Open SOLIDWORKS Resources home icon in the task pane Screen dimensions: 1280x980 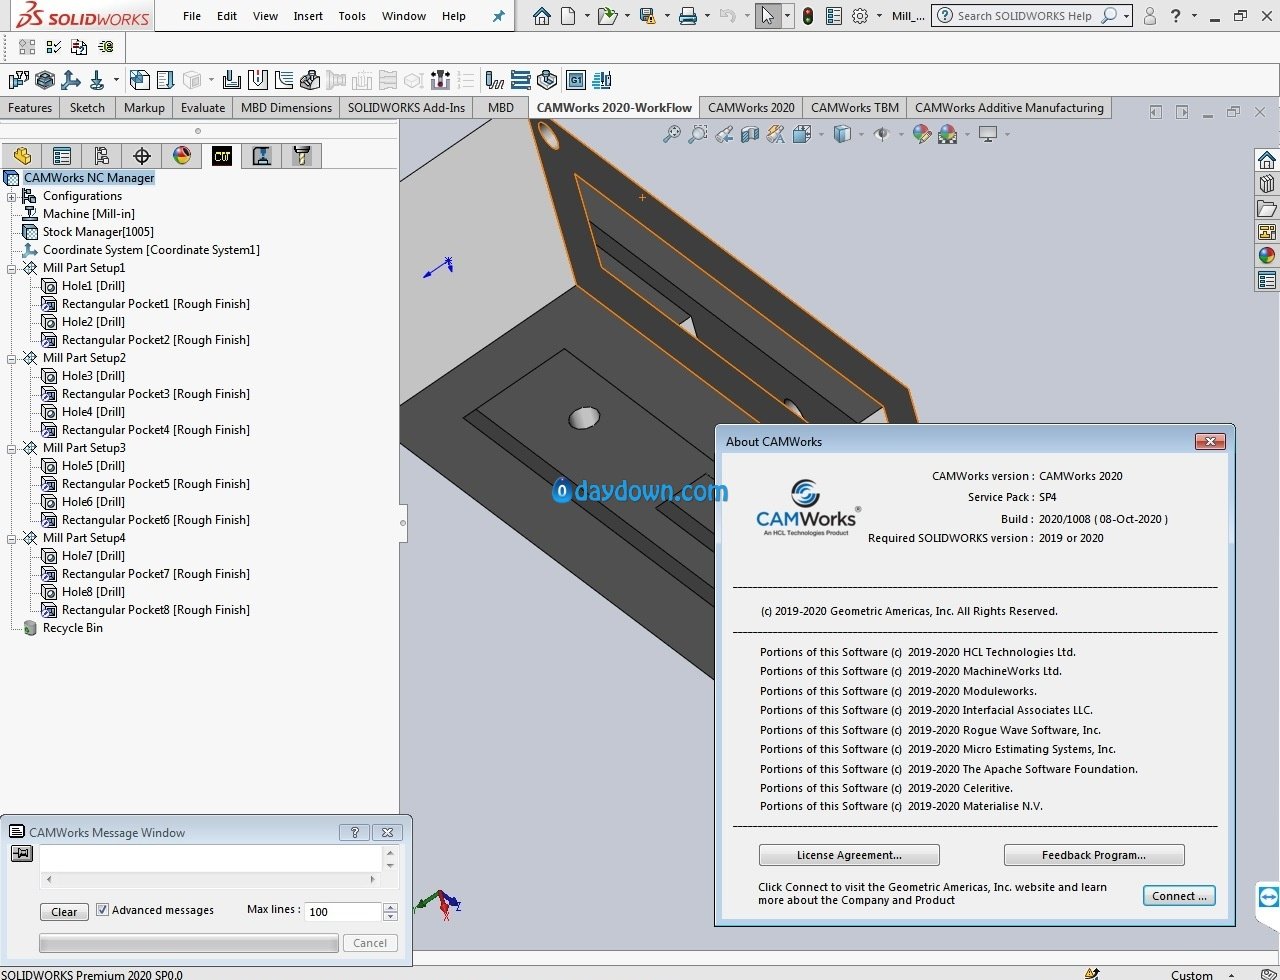point(1267,161)
